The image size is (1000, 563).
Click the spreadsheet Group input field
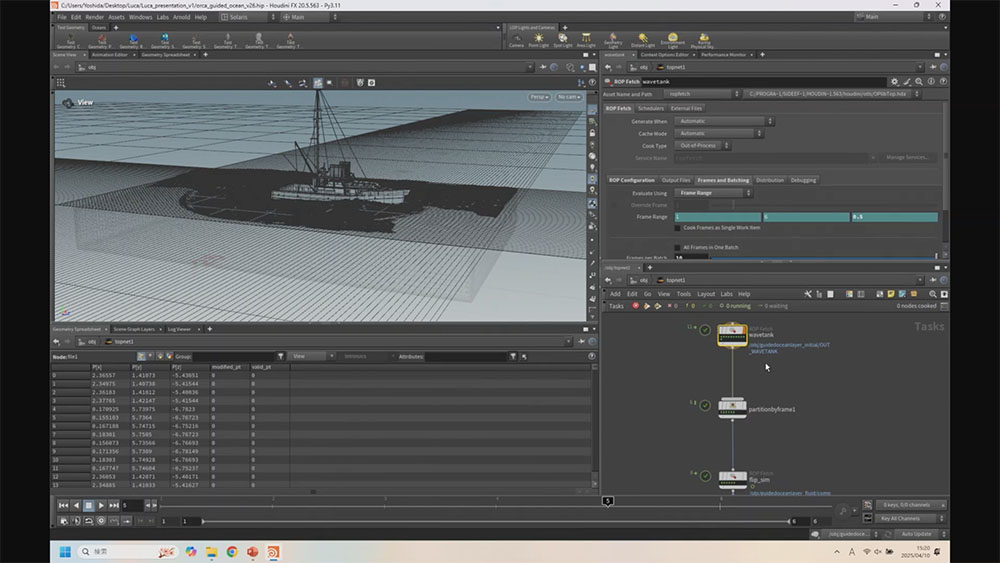point(235,356)
